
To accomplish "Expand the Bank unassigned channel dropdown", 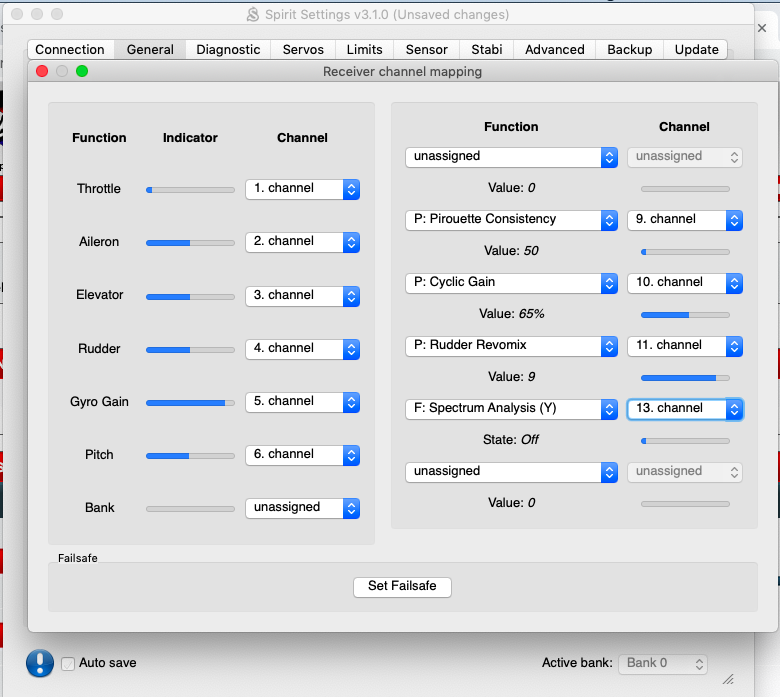I will (302, 508).
